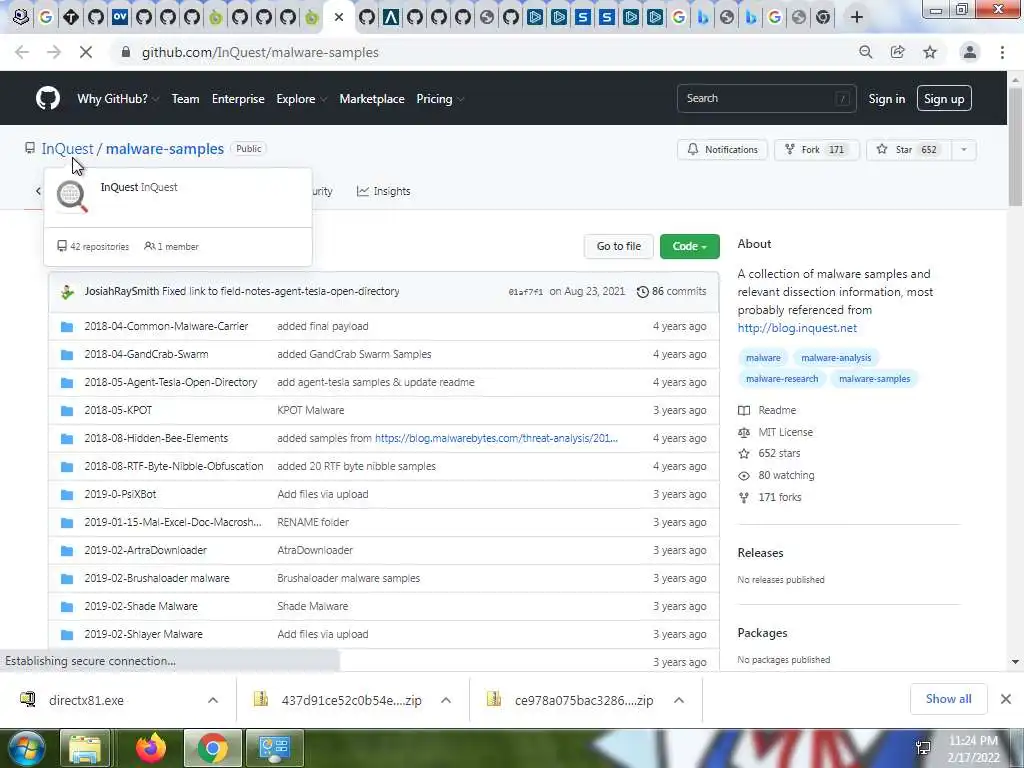1024x768 pixels.
Task: Click folder icon for 2018-05-KPOT
Action: [67, 411]
